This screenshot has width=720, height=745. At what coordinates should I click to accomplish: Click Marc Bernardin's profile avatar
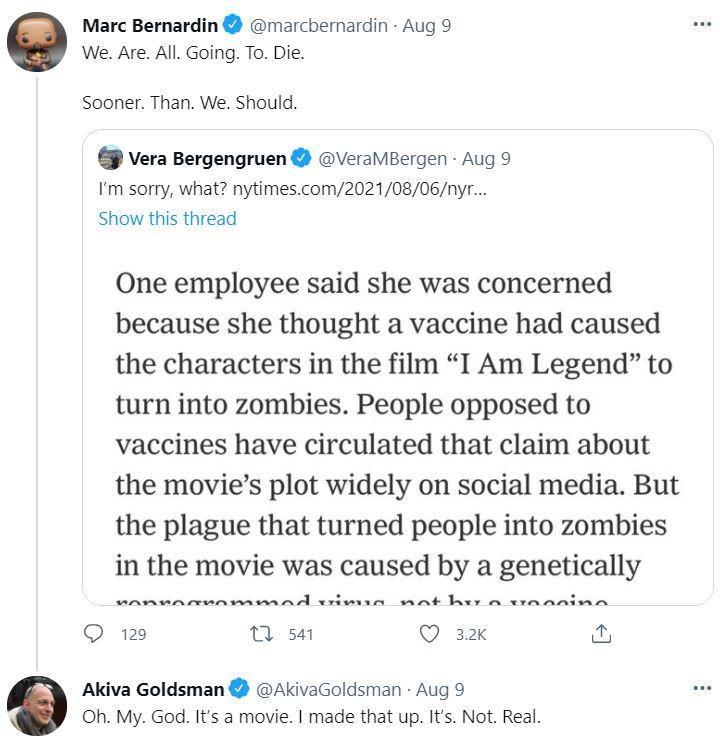click(37, 42)
